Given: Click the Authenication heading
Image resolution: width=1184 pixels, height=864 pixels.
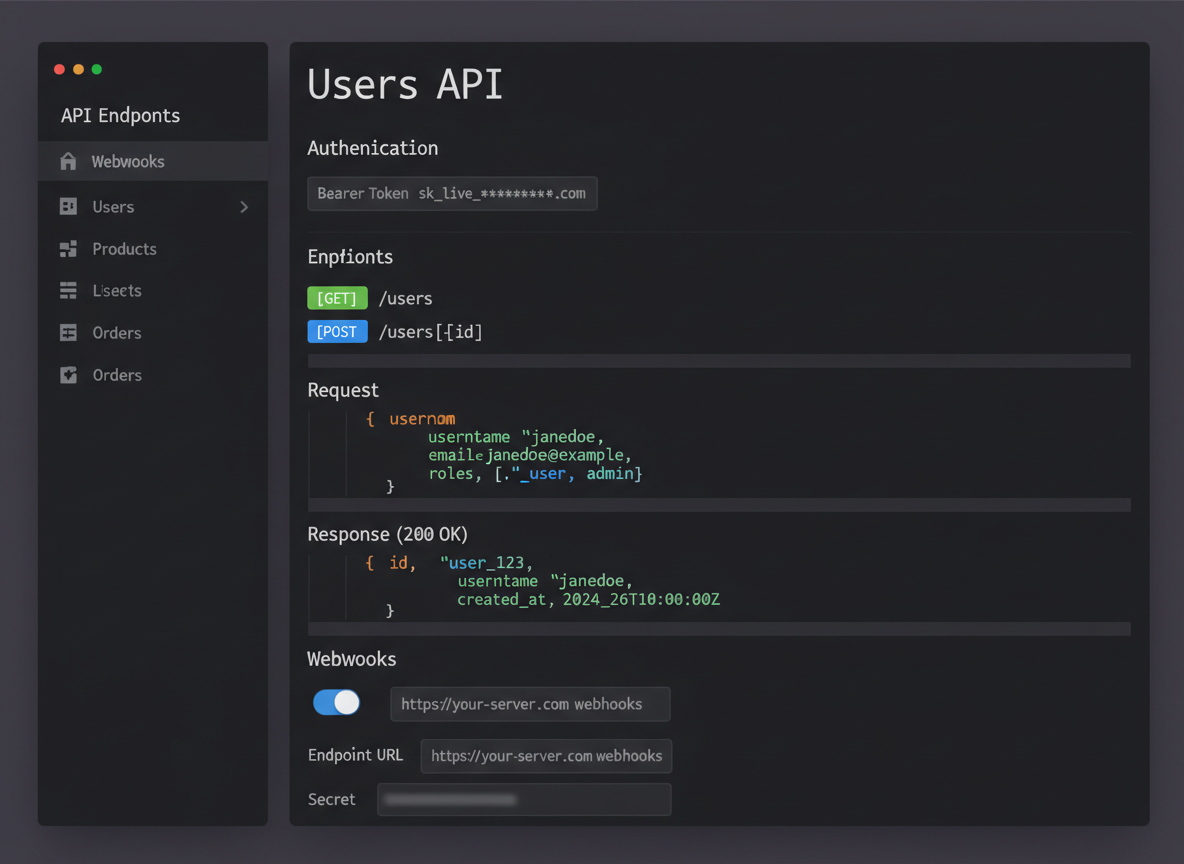Looking at the screenshot, I should point(372,148).
